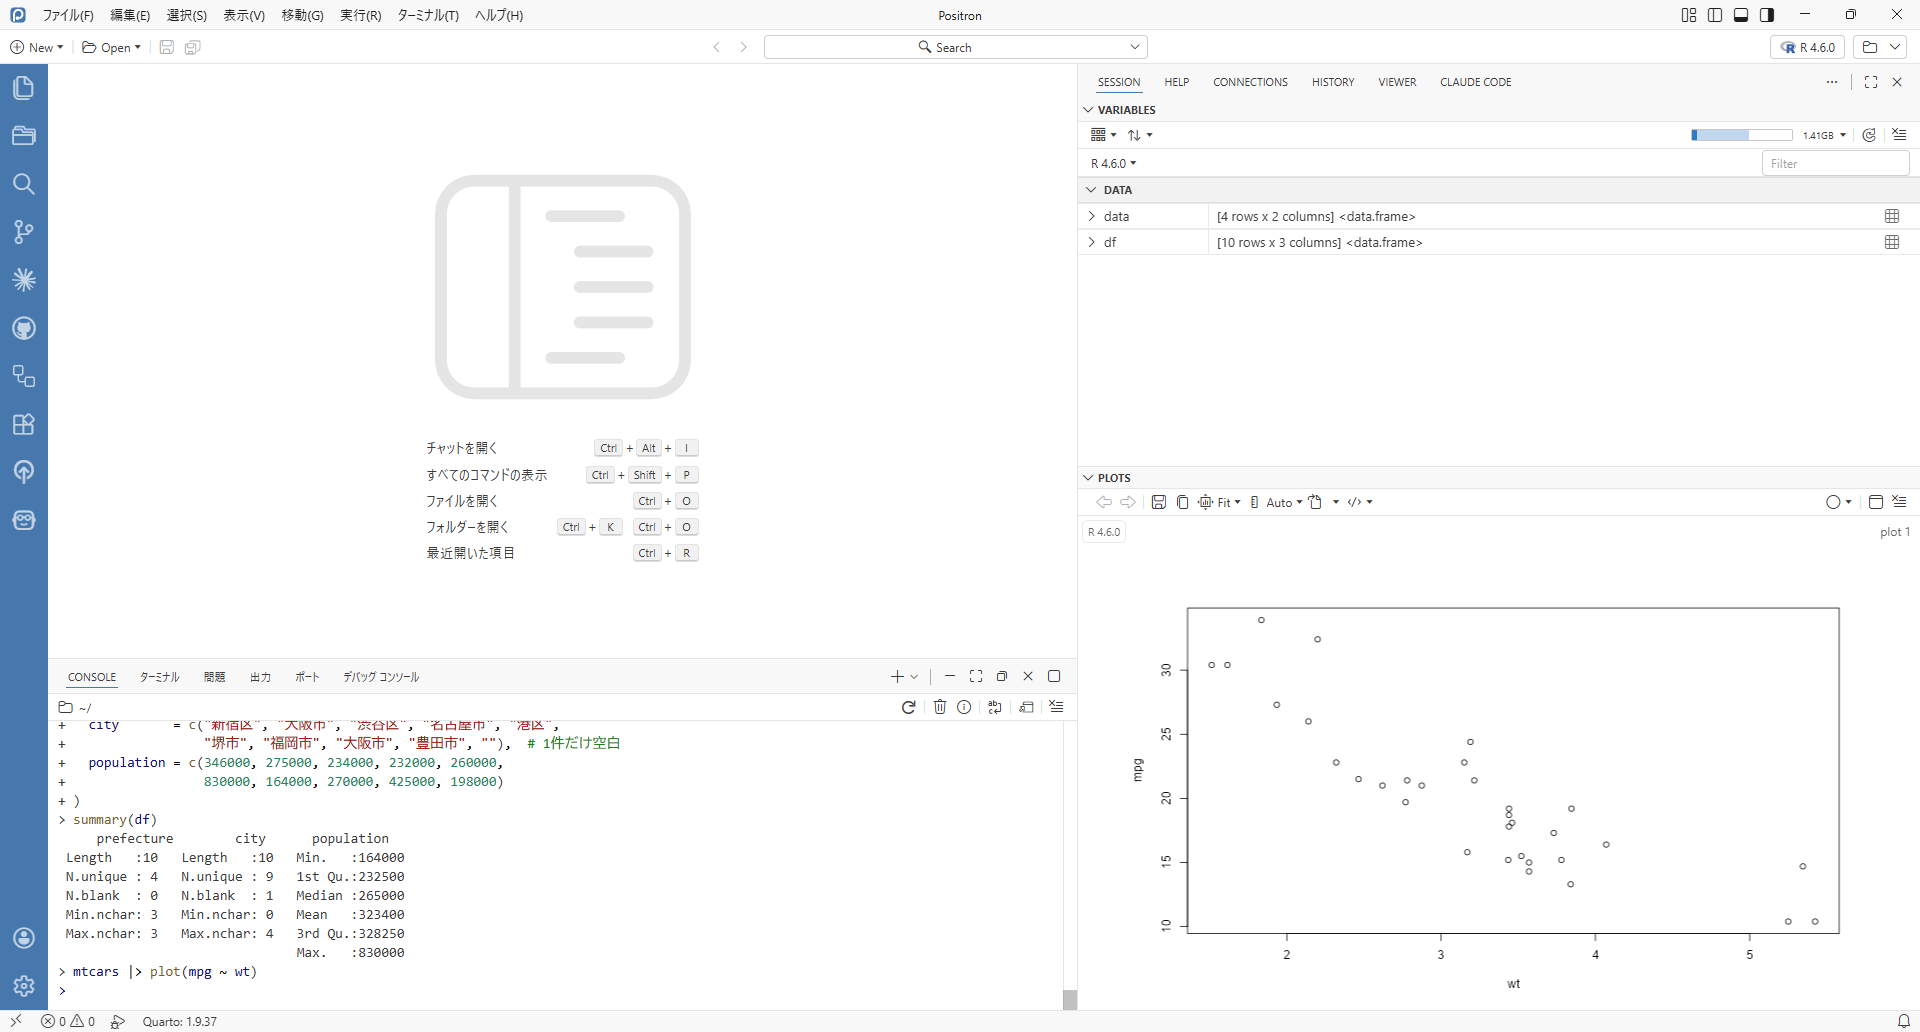Save the current plot to file
Viewport: 1920px width, 1032px height.
tap(1158, 502)
